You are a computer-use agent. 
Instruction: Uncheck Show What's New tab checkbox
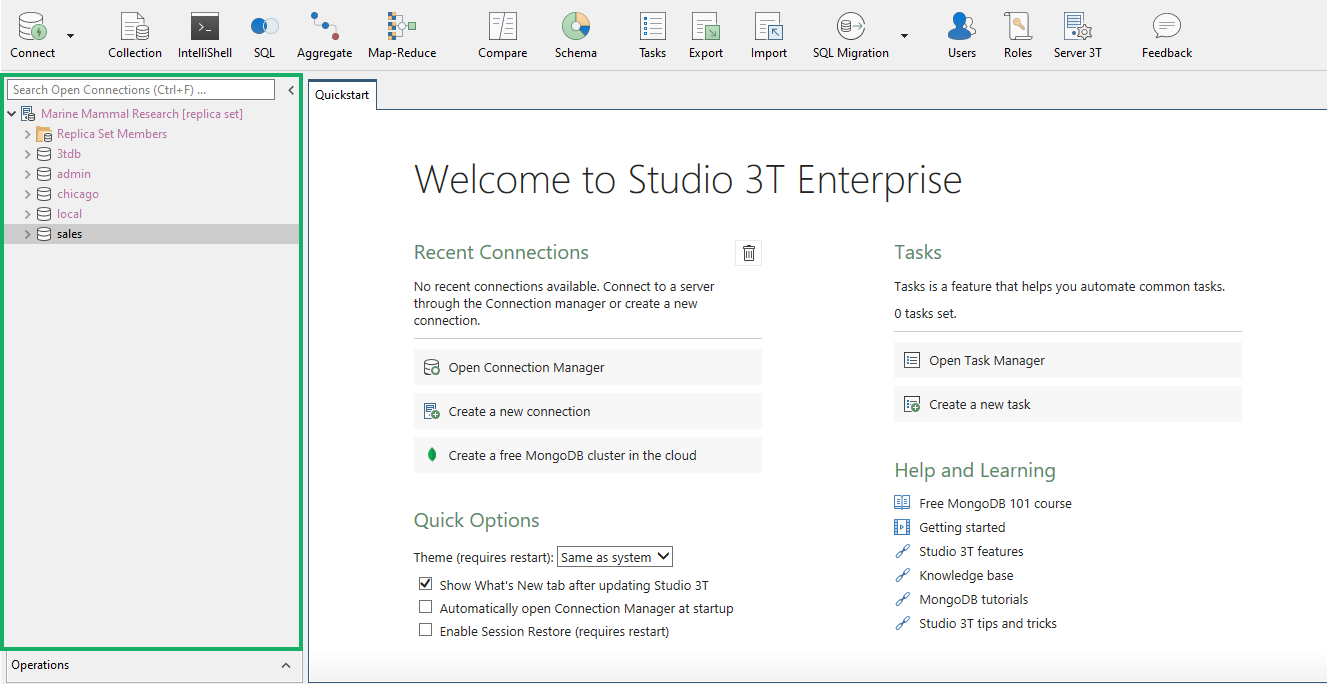426,584
